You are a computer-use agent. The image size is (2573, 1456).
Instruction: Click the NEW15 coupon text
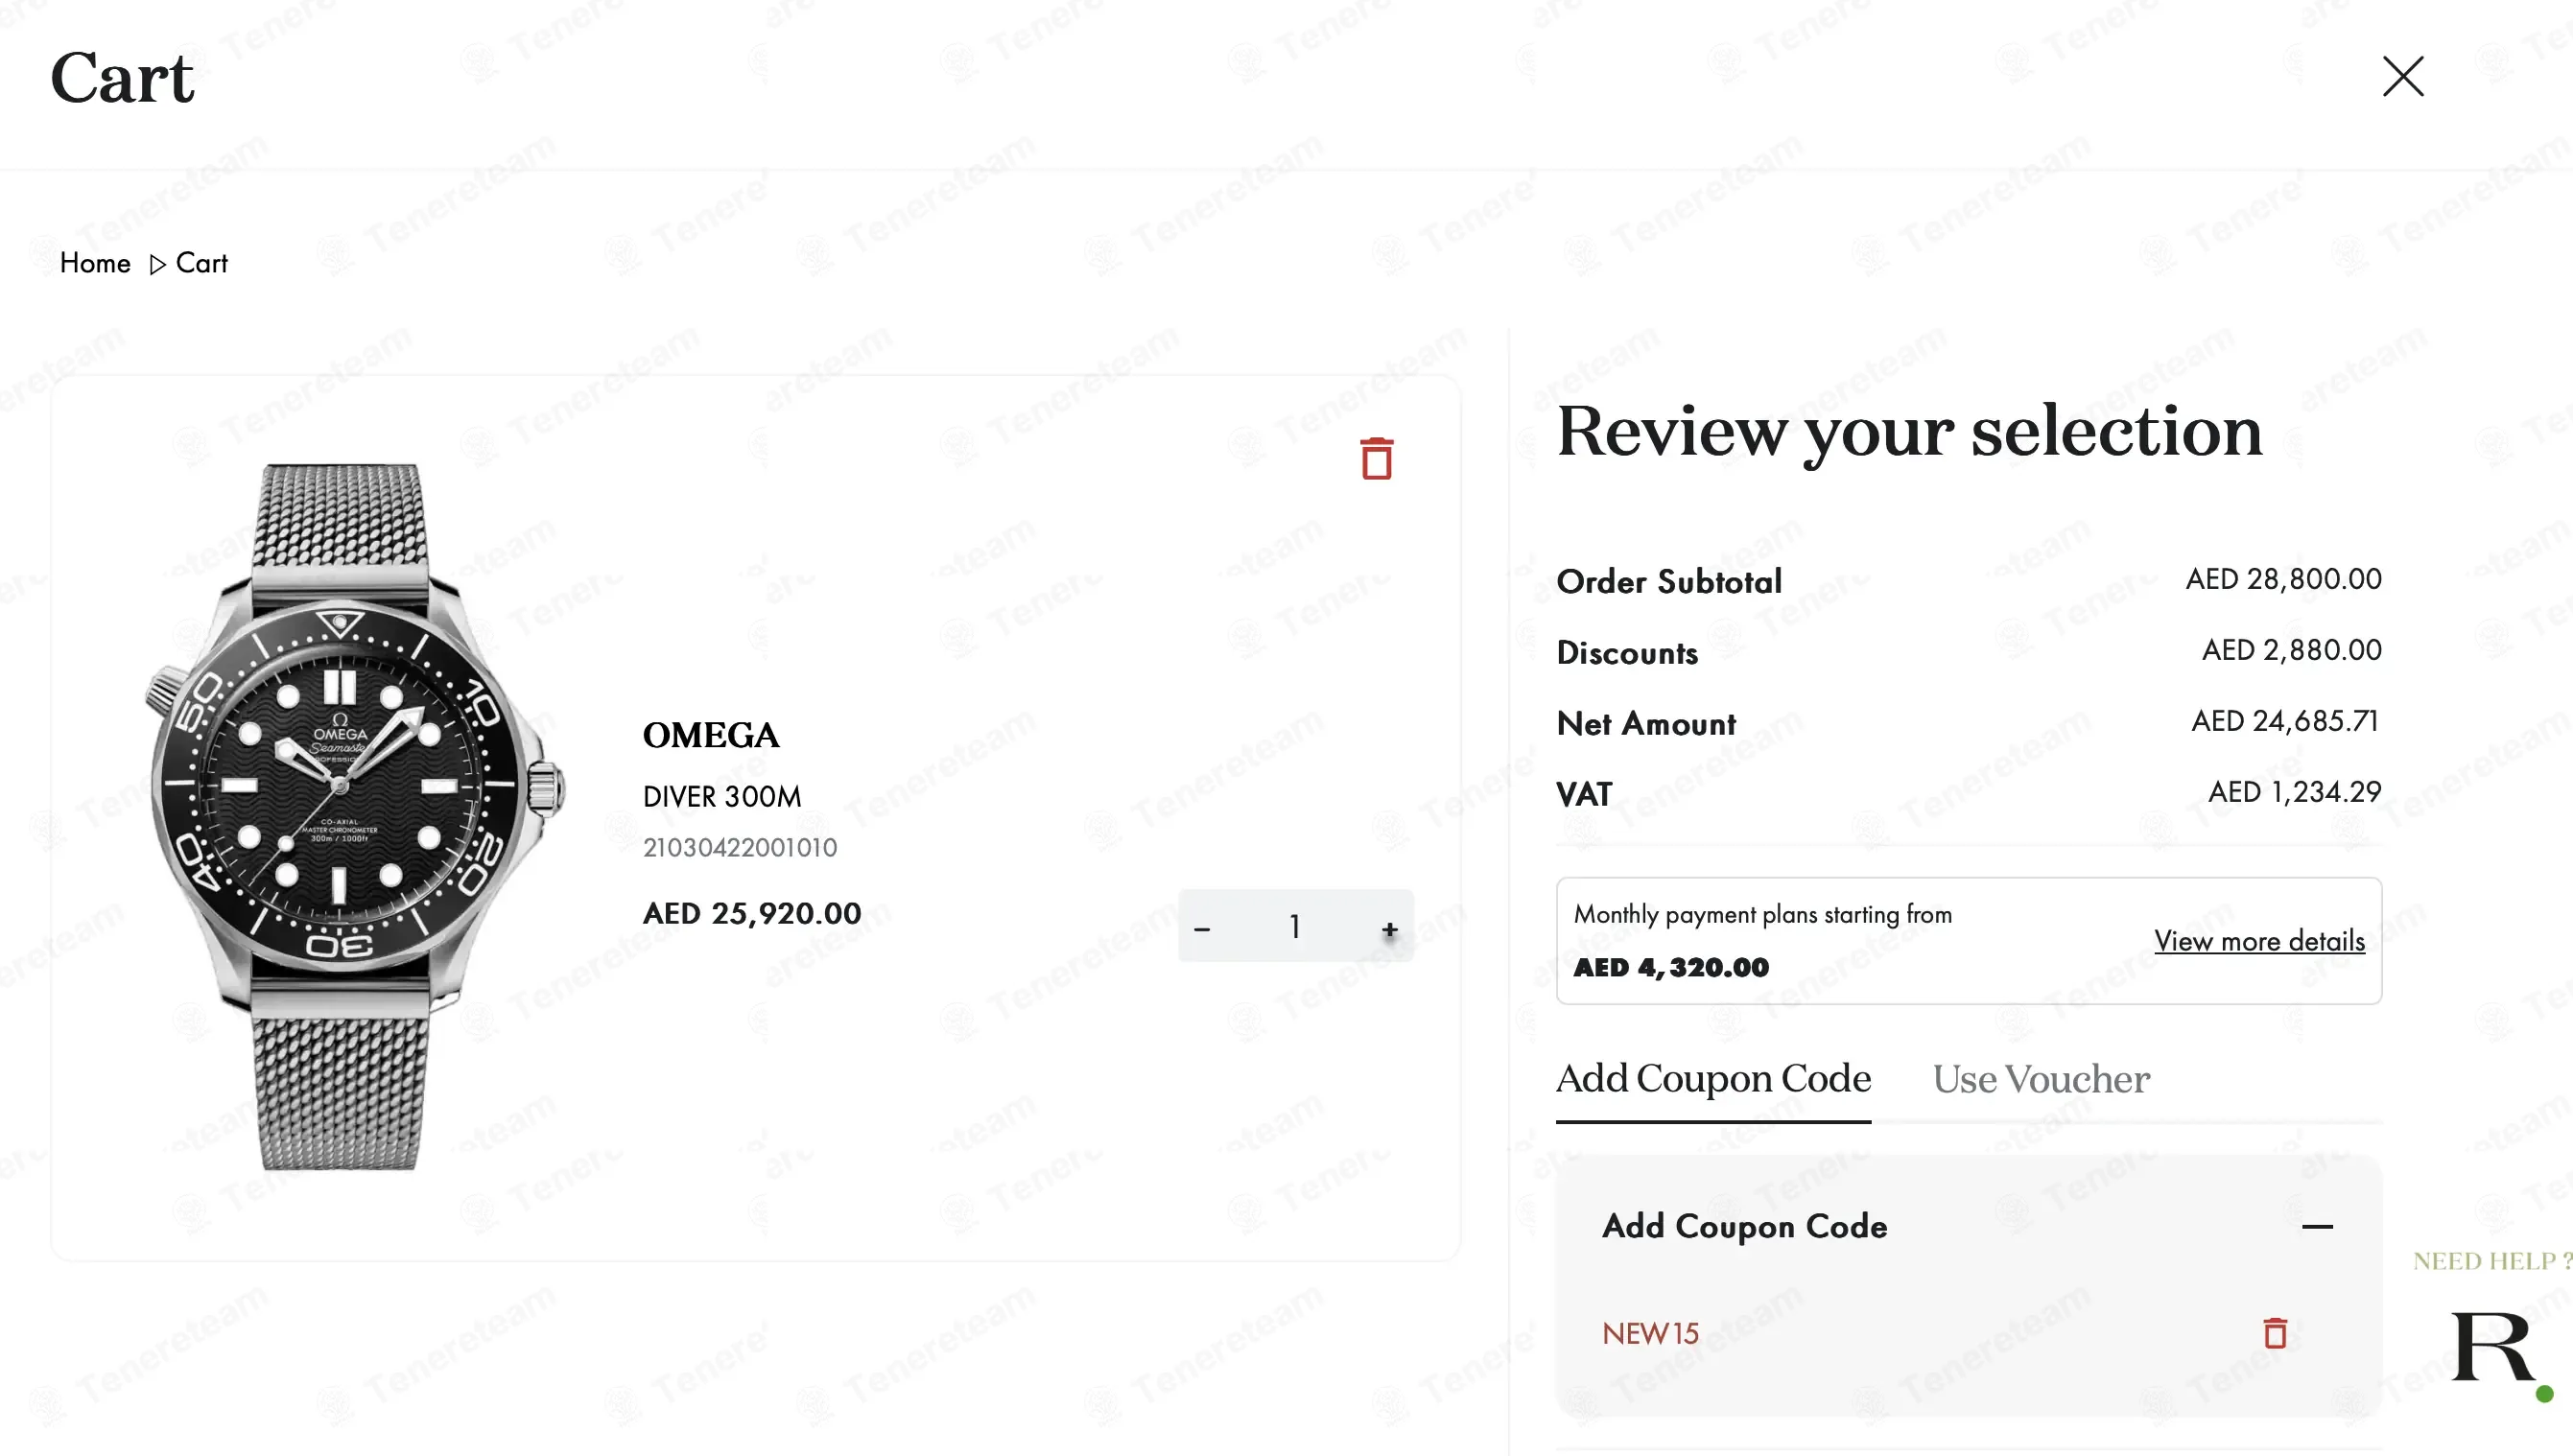tap(1650, 1333)
